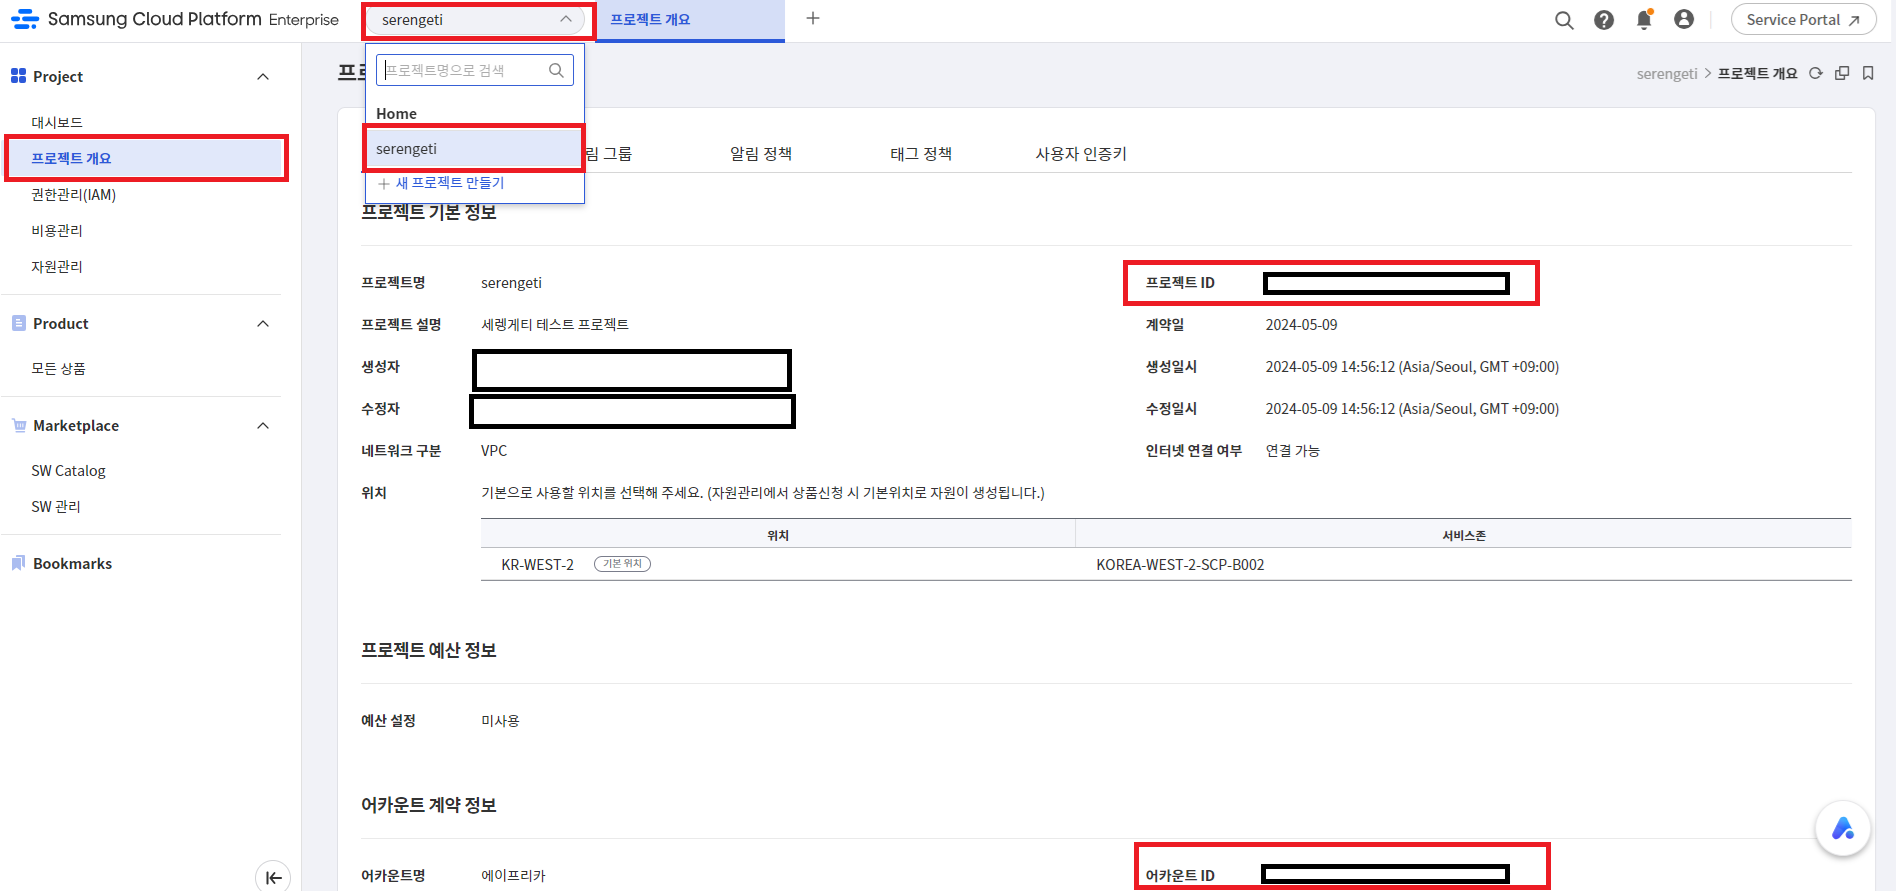This screenshot has width=1896, height=891.
Task: Refresh page using the breadcrumb reload icon
Action: [x=1816, y=73]
